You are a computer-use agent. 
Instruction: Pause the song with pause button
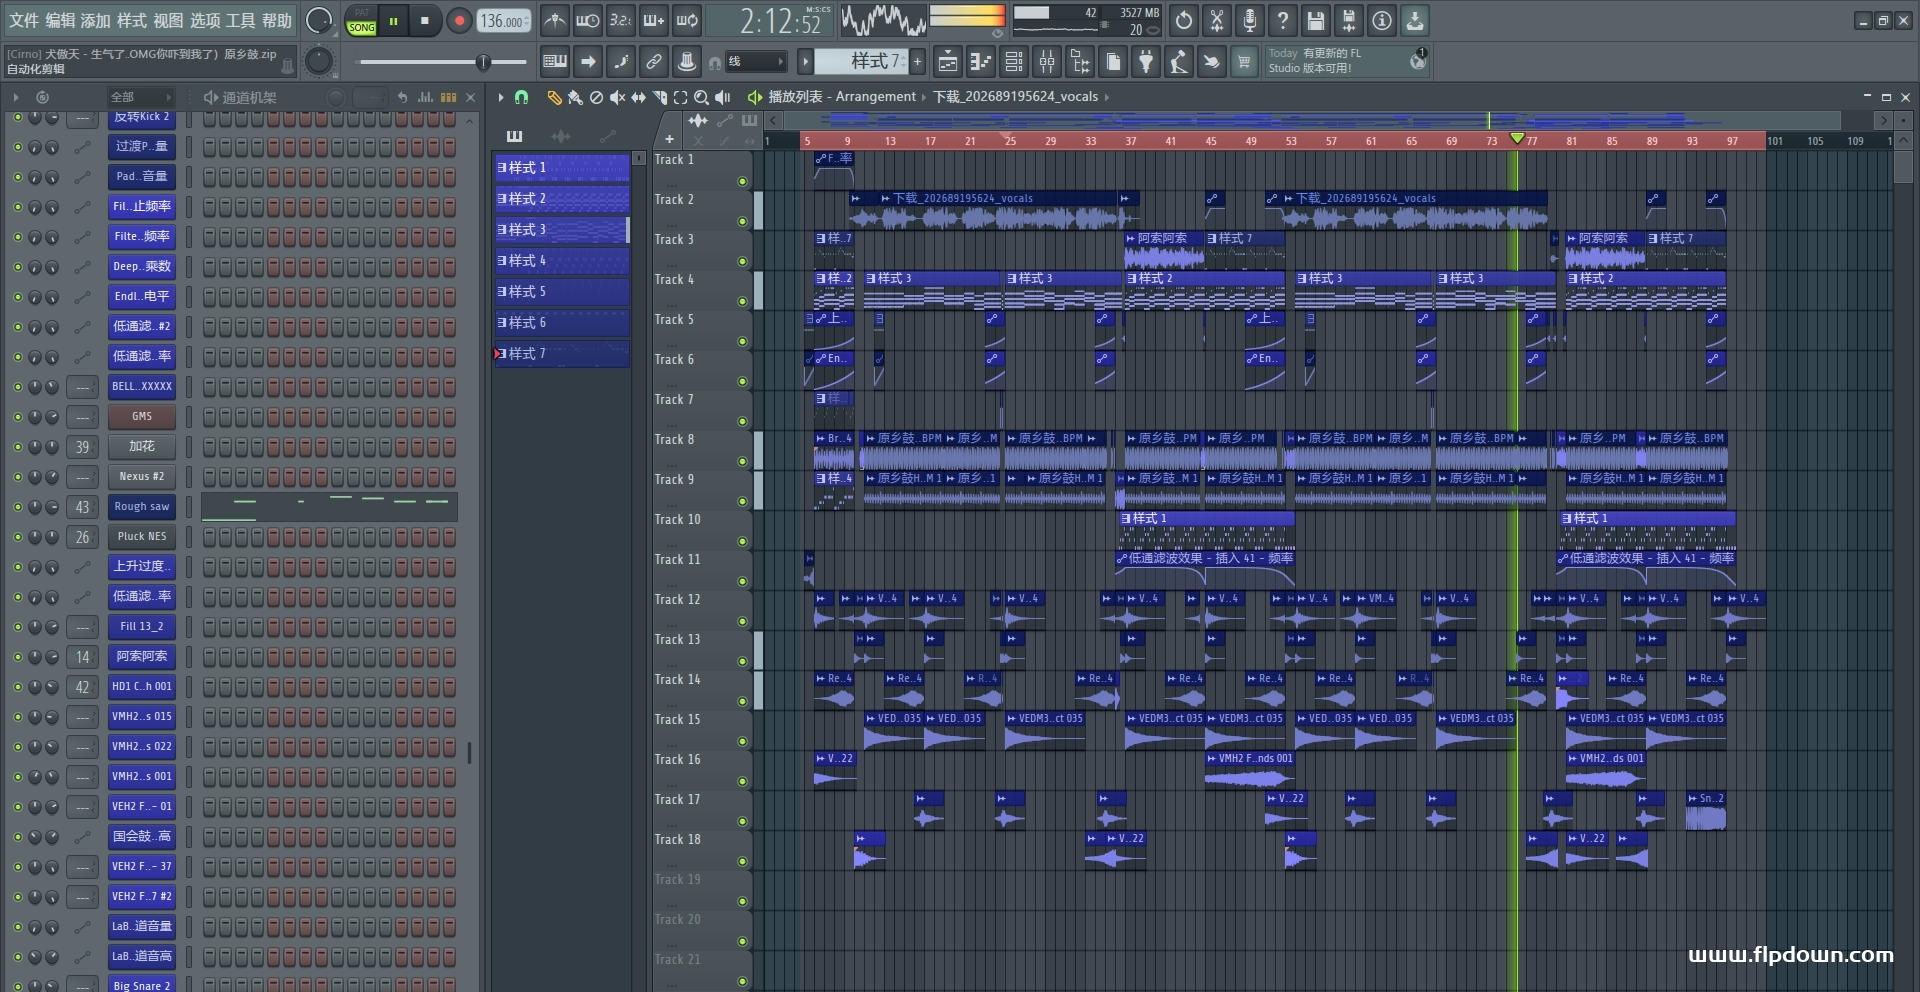tap(393, 20)
